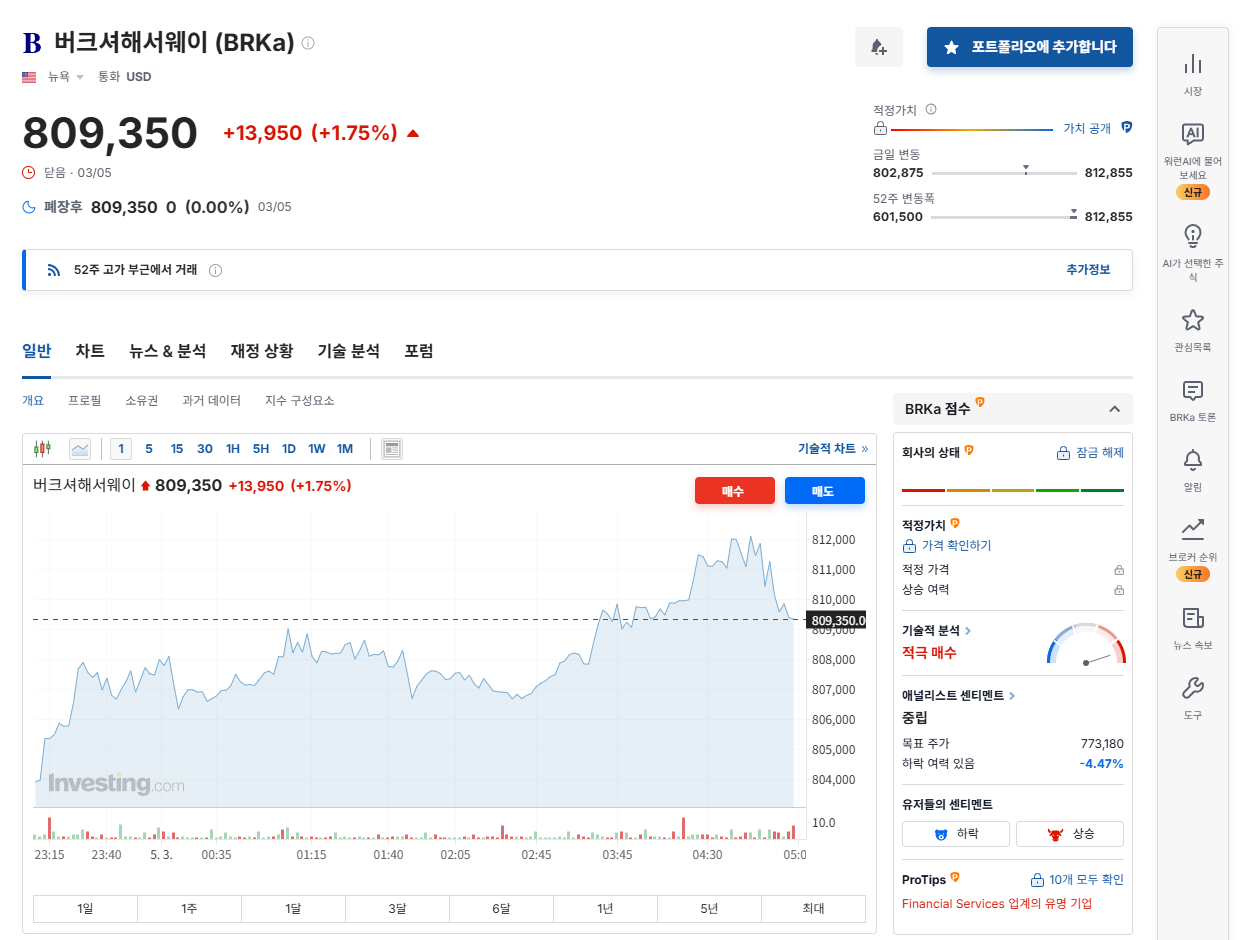
Task: Select 1년 chart range
Action: tap(605, 909)
